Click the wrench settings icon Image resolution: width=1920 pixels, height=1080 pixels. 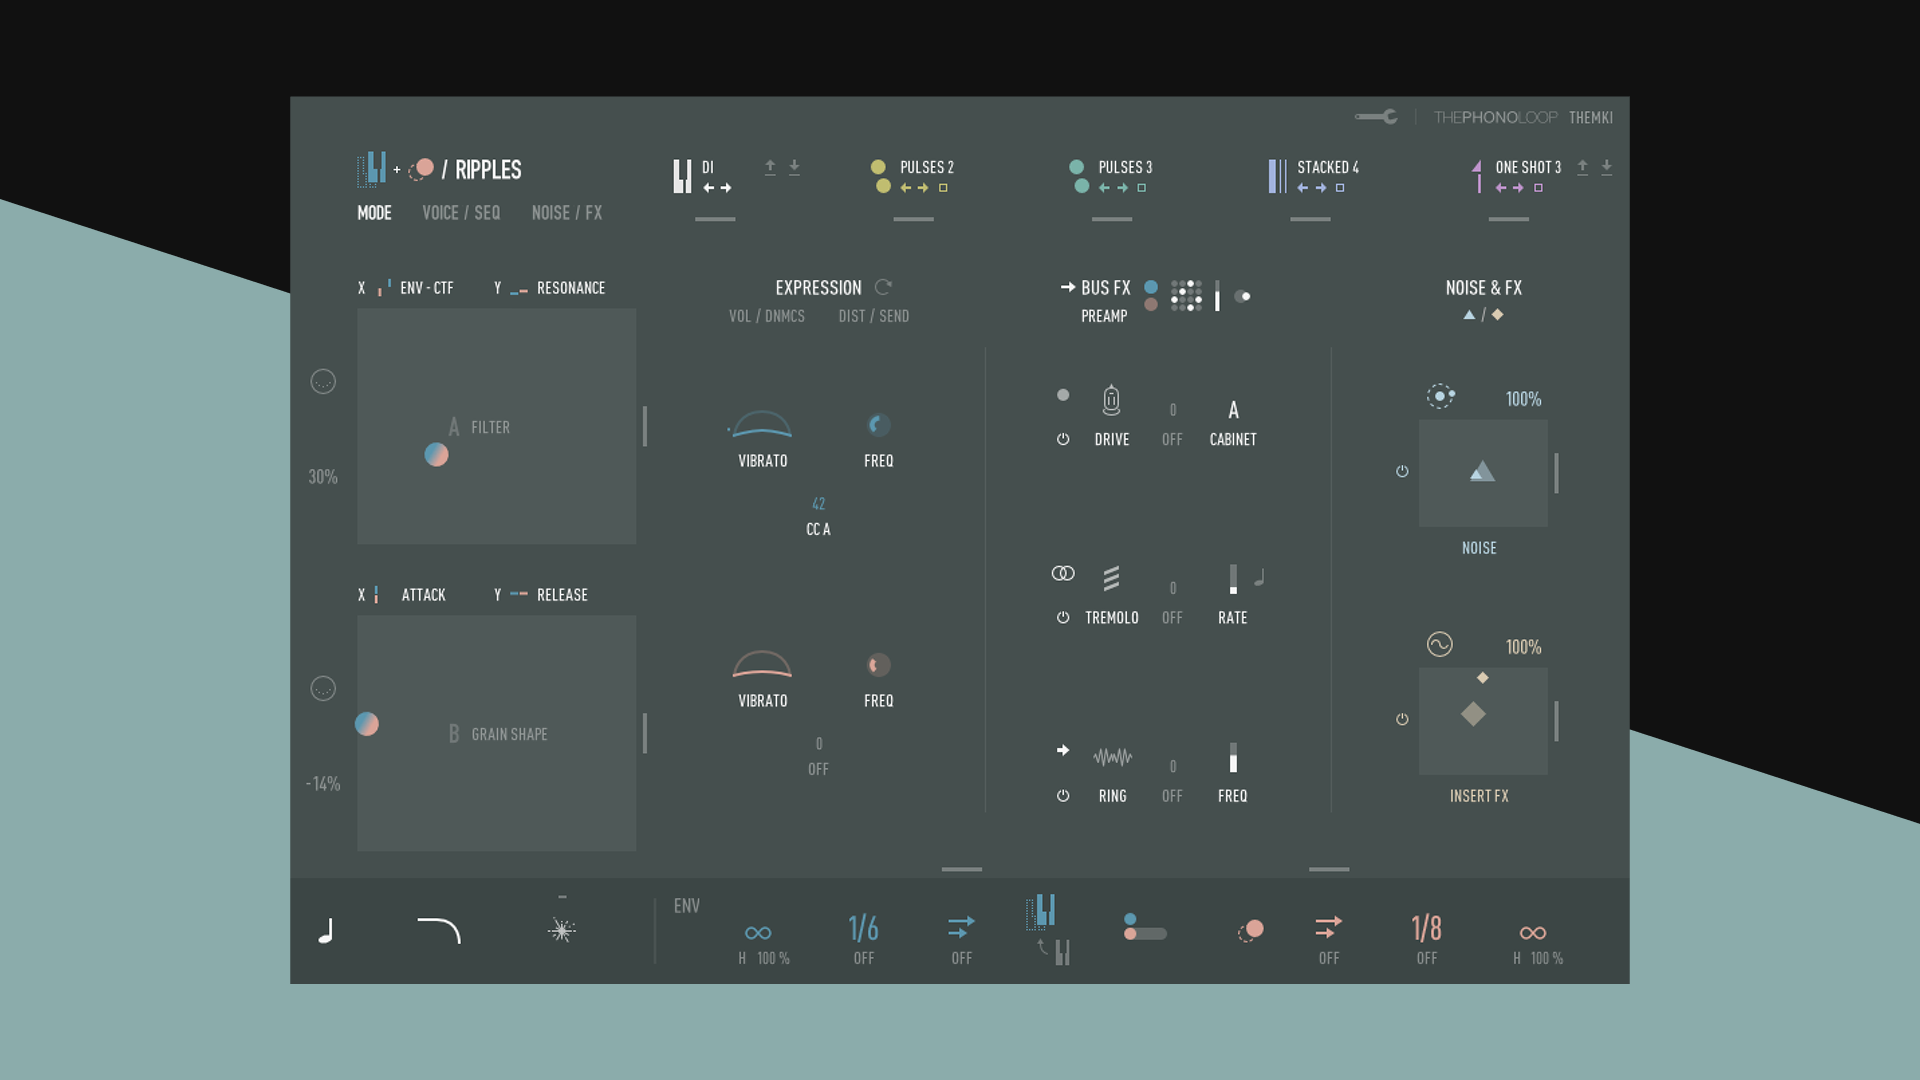pyautogui.click(x=1377, y=117)
